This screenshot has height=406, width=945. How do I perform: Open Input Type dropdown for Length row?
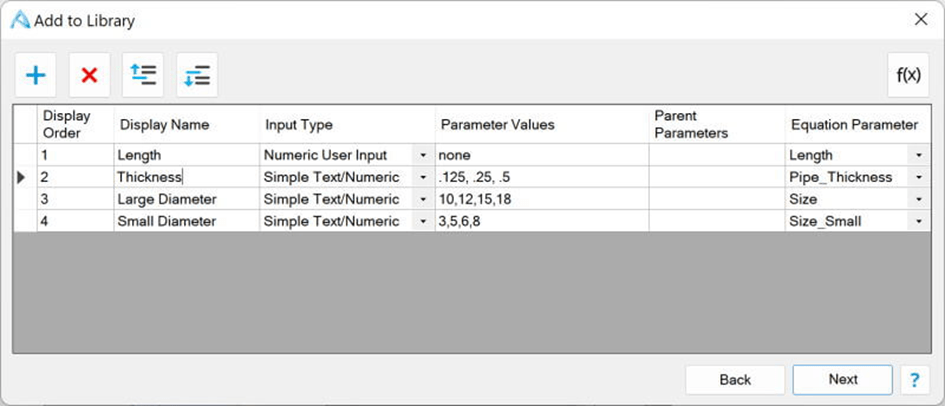point(423,156)
